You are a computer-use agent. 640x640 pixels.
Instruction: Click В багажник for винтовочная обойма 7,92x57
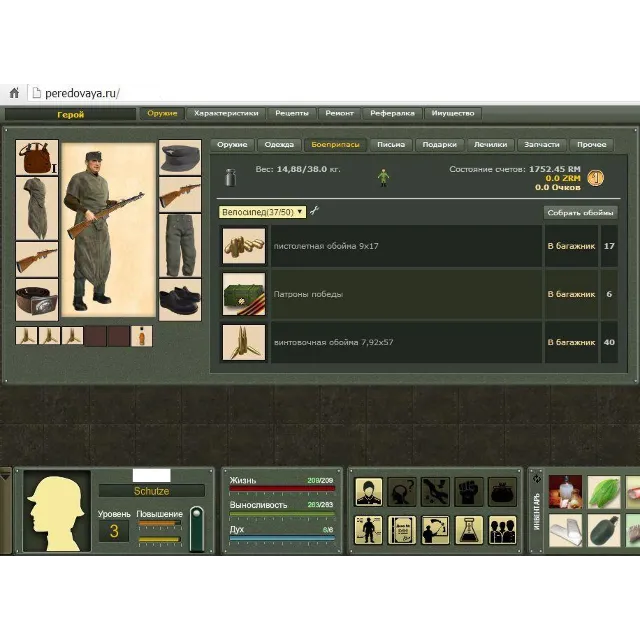point(571,342)
